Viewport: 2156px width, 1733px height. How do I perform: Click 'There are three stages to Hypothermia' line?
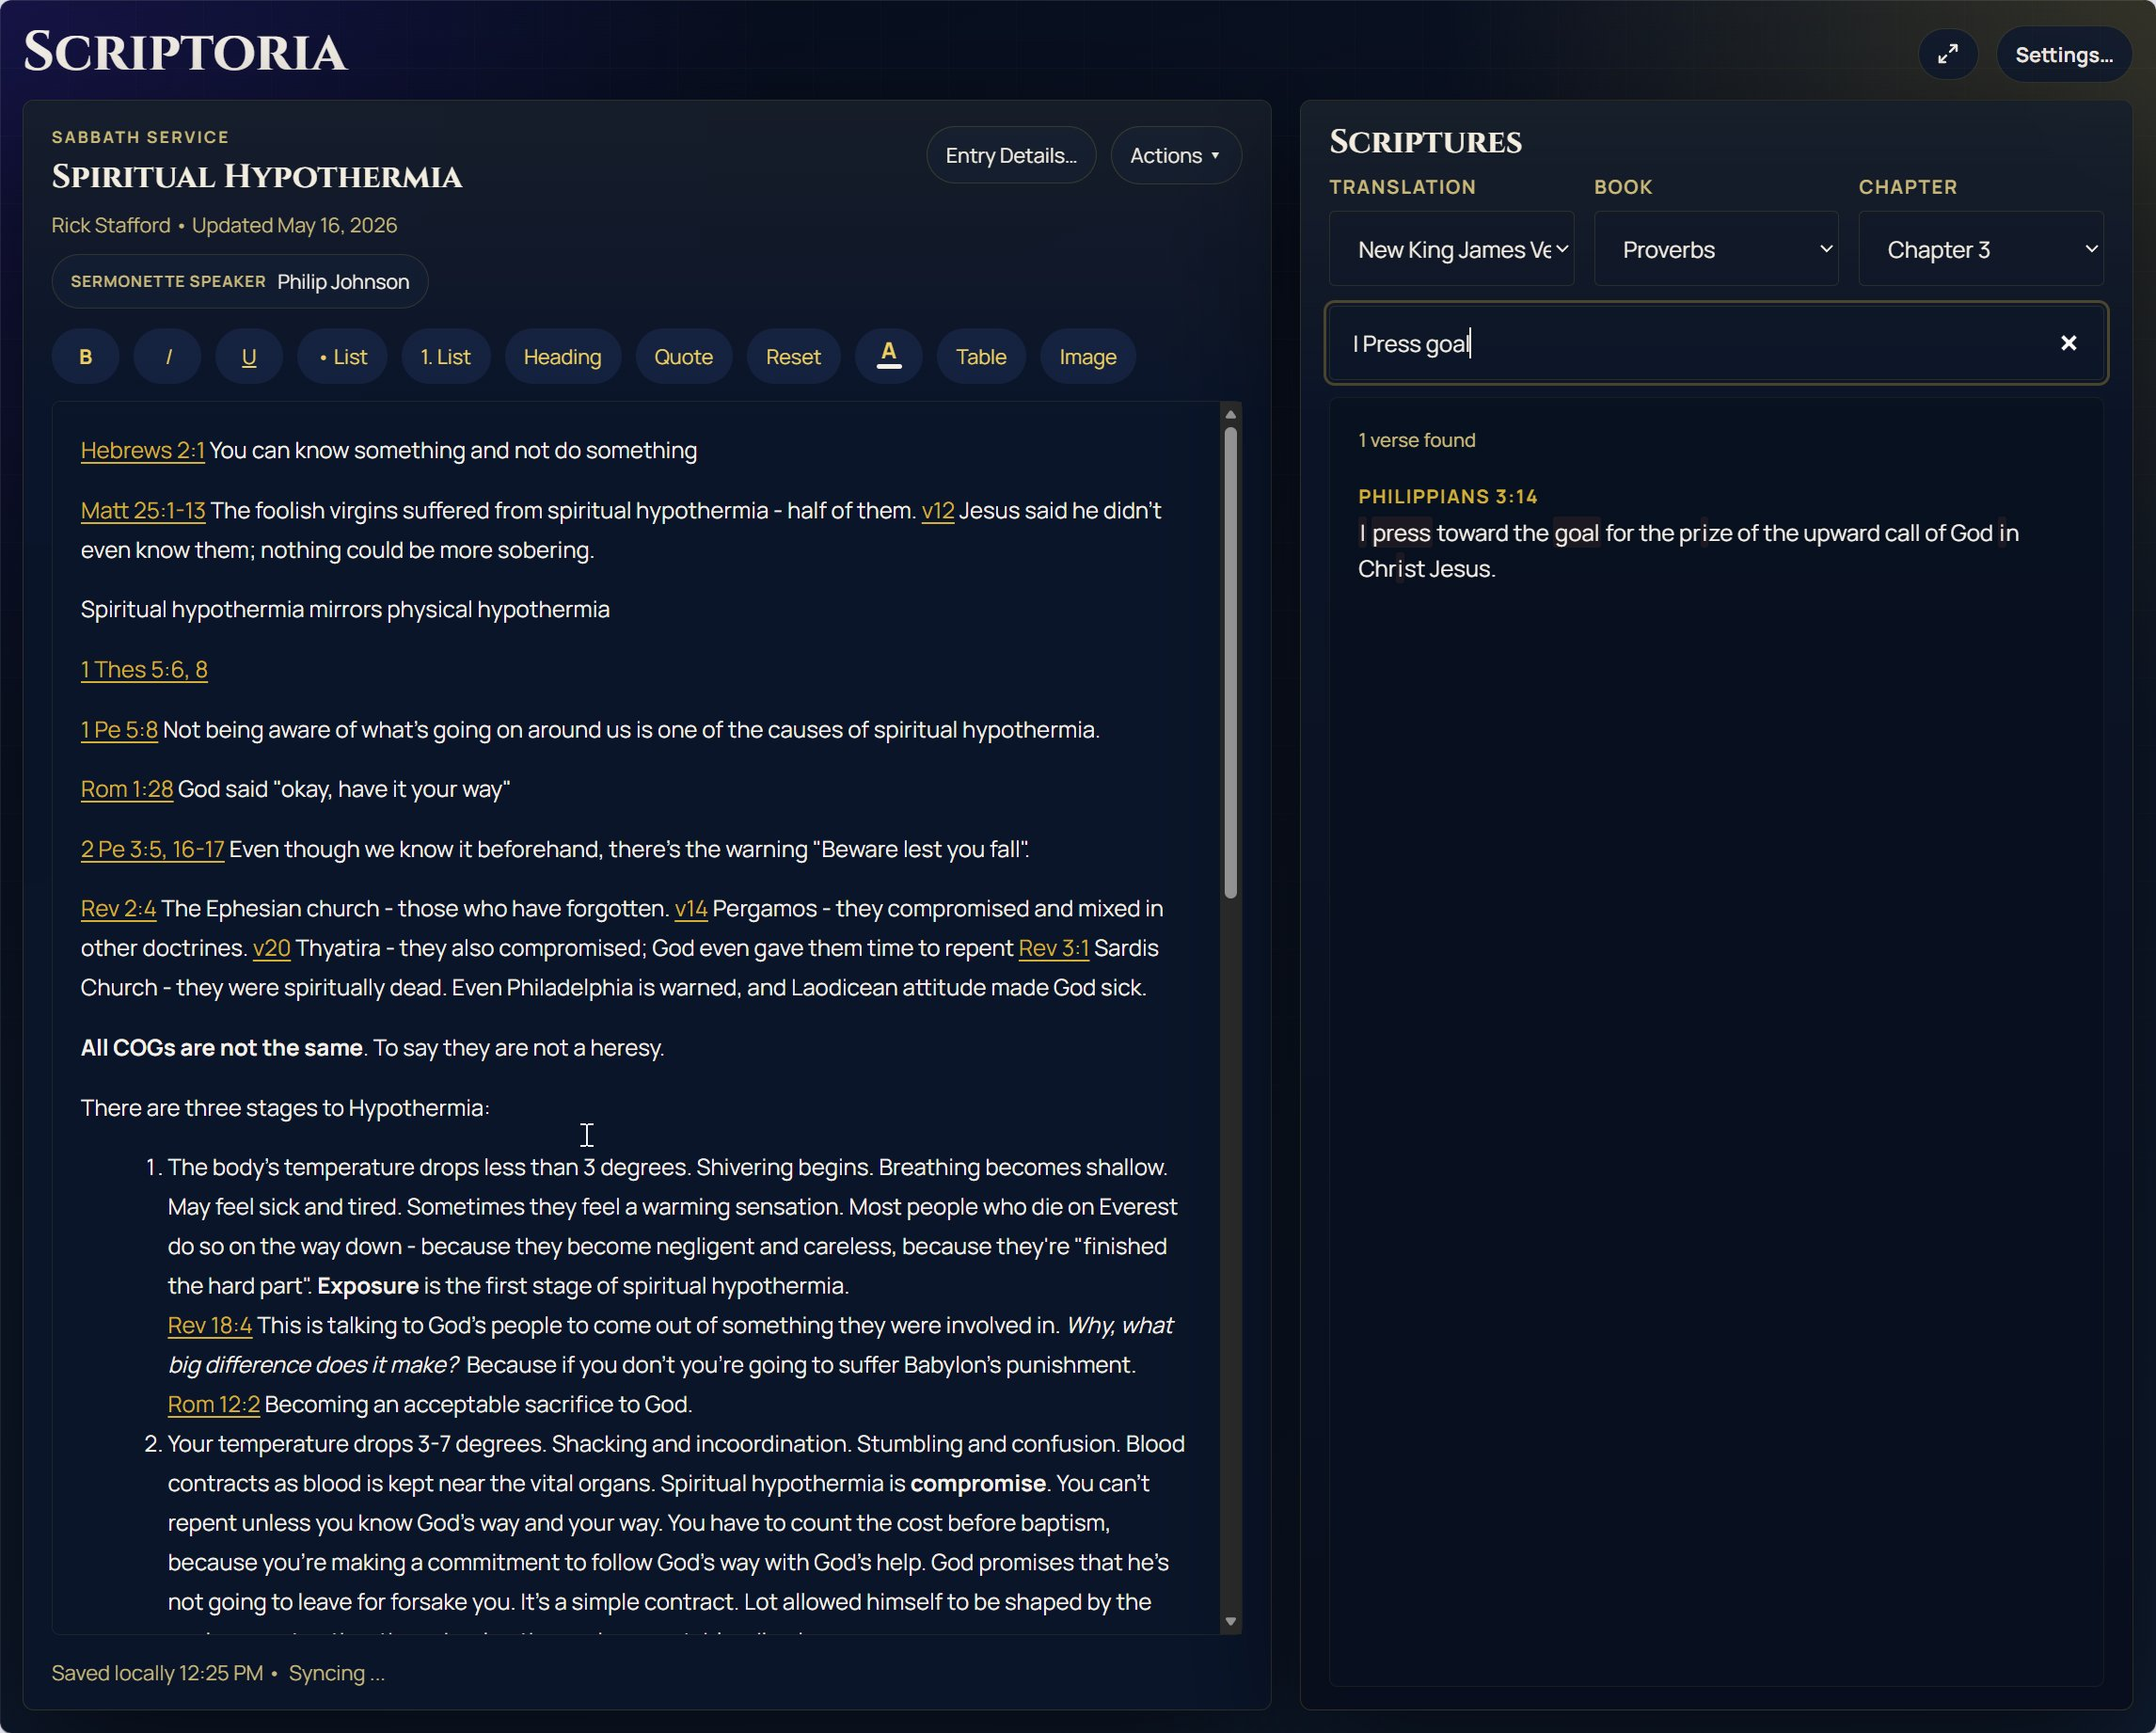(285, 1107)
